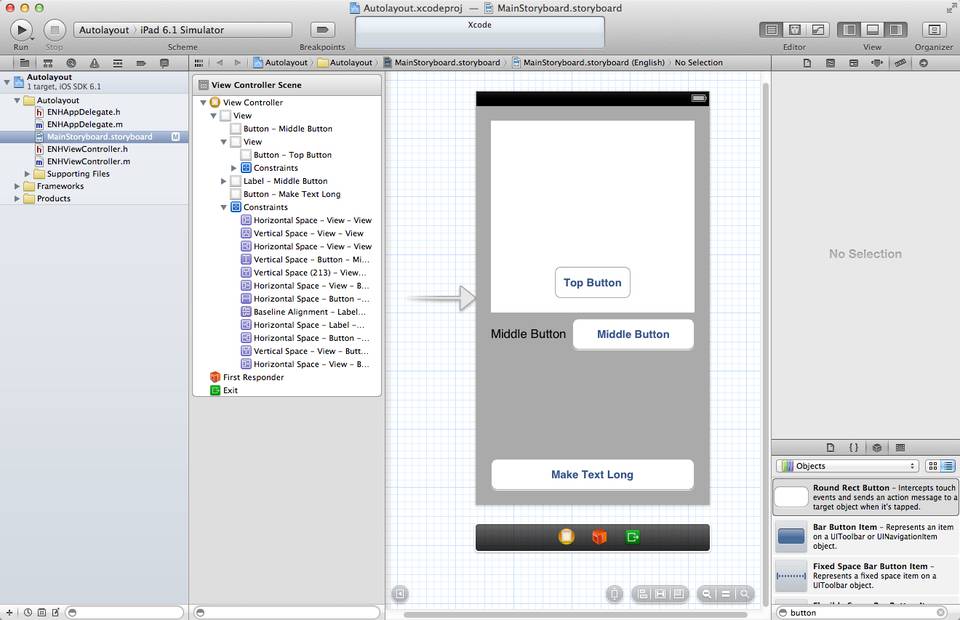Switch library to icon grid view
960x620 pixels.
pyautogui.click(x=932, y=466)
